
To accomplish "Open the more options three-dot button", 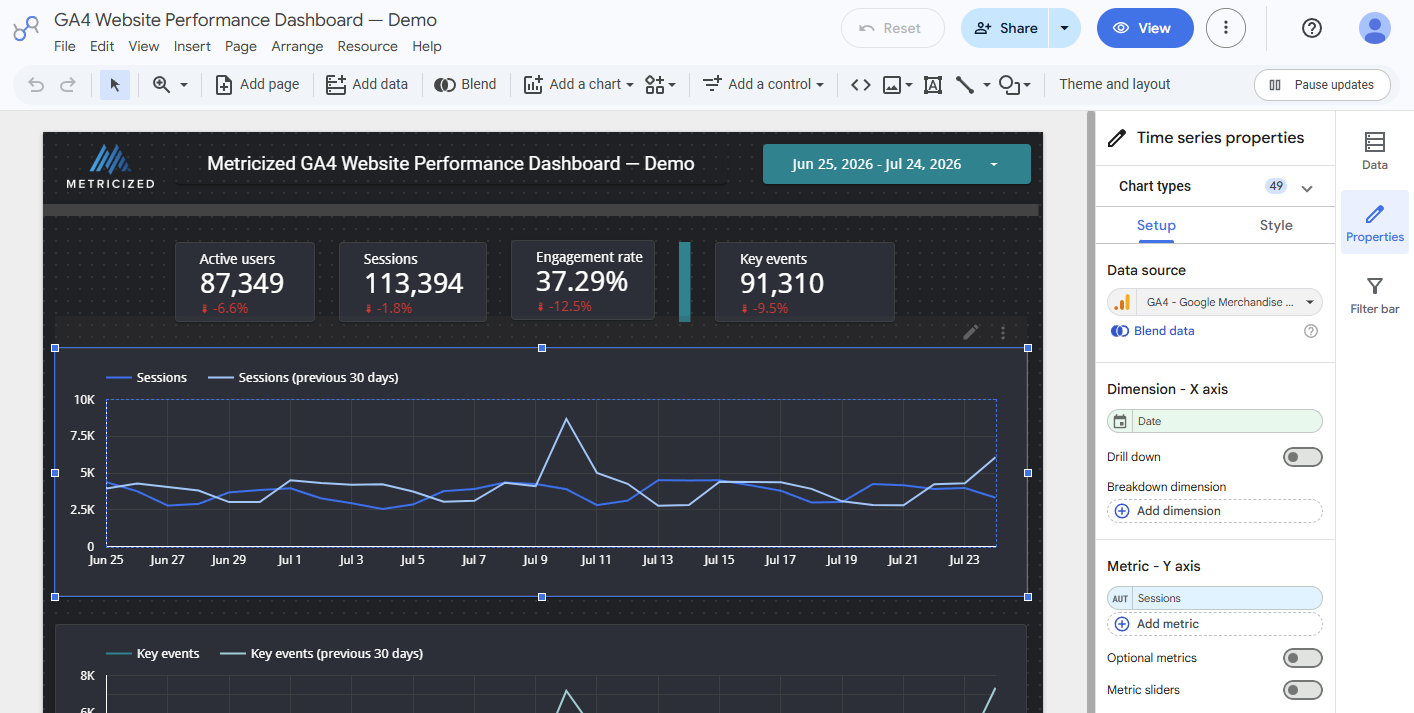I will (1226, 28).
